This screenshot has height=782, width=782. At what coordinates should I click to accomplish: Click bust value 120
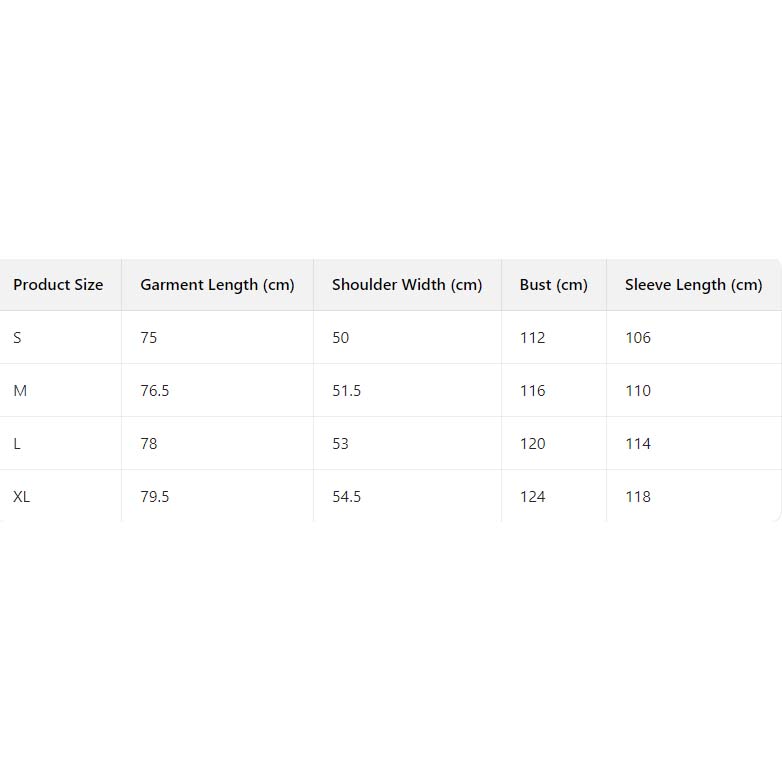[x=533, y=444]
